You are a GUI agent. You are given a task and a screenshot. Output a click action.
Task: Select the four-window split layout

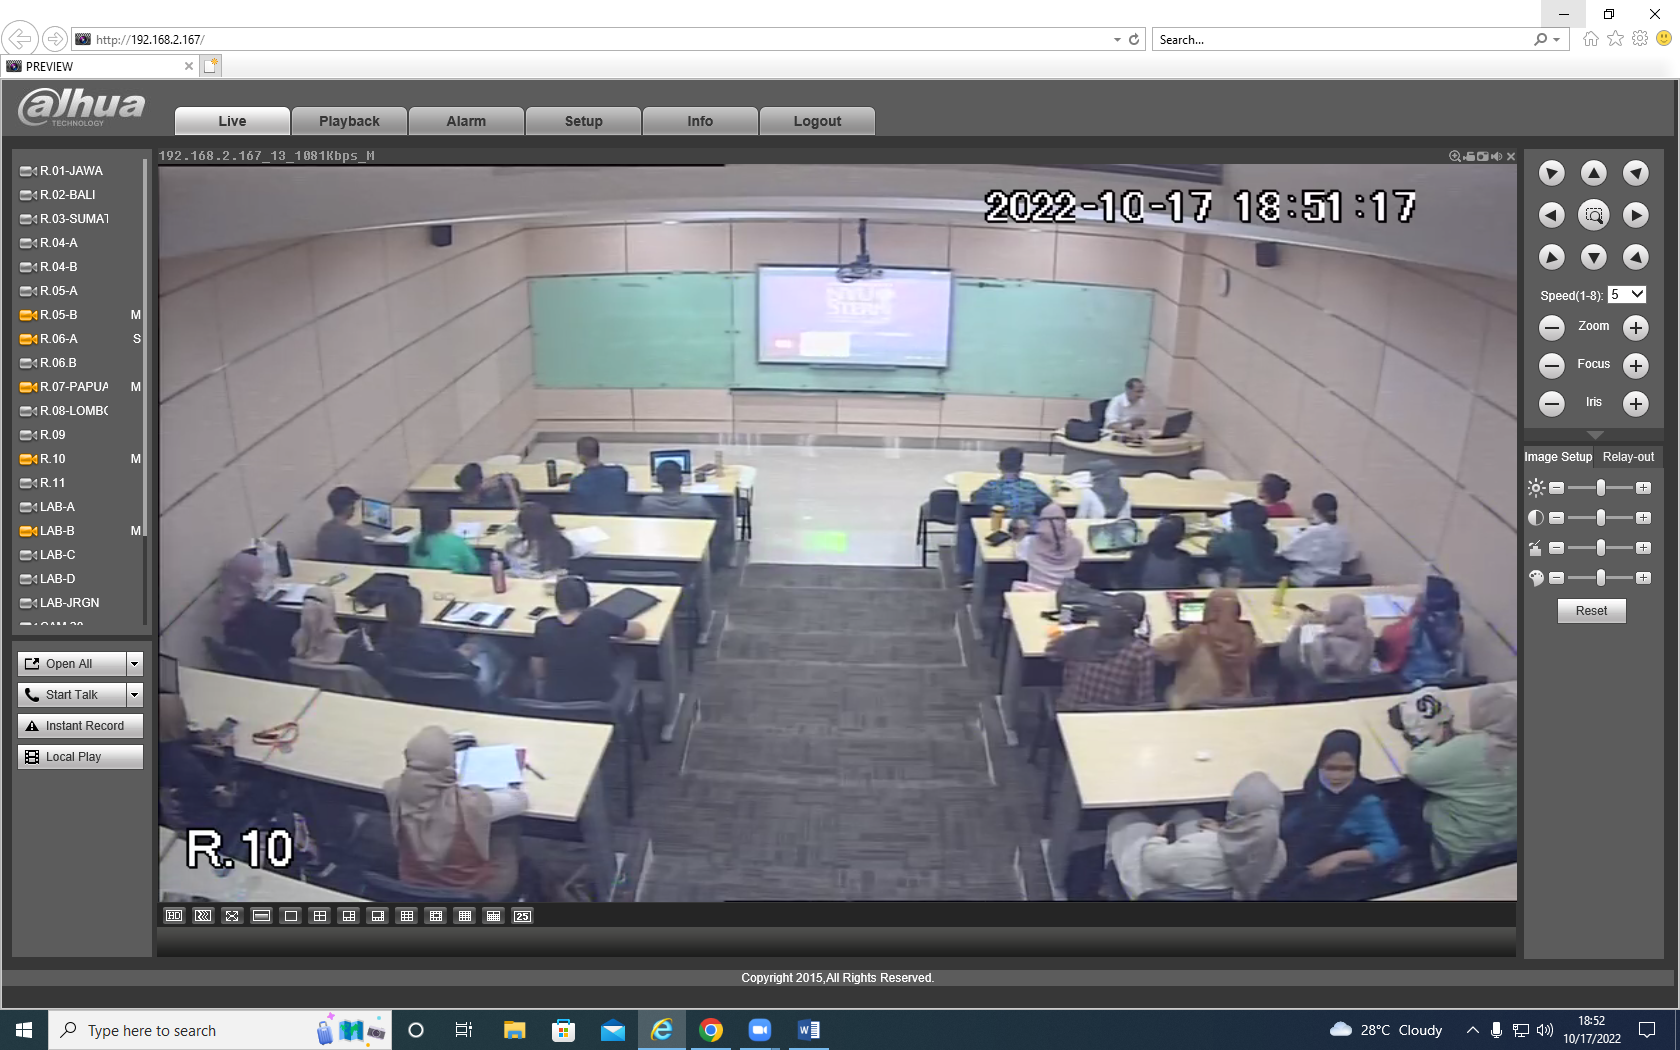(319, 916)
